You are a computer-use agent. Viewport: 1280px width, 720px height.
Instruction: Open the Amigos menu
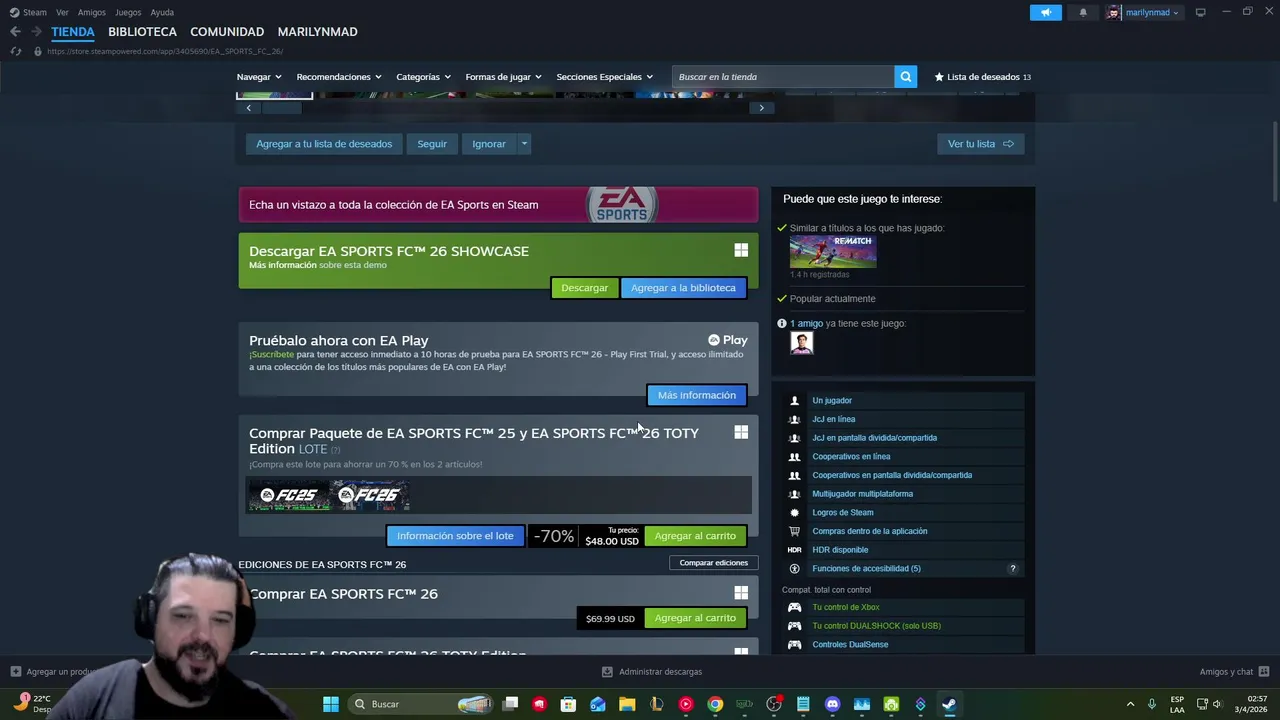pos(91,12)
